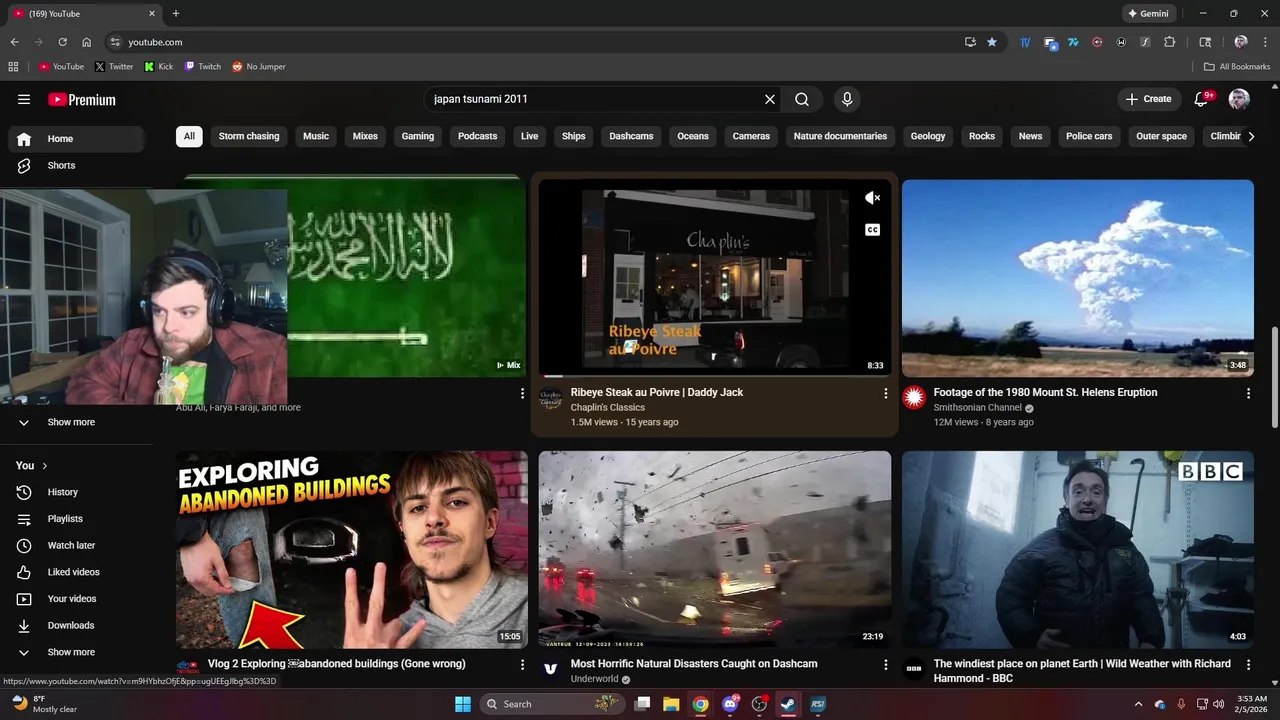
Task: Open the Underworld channel avatar
Action: (x=551, y=669)
